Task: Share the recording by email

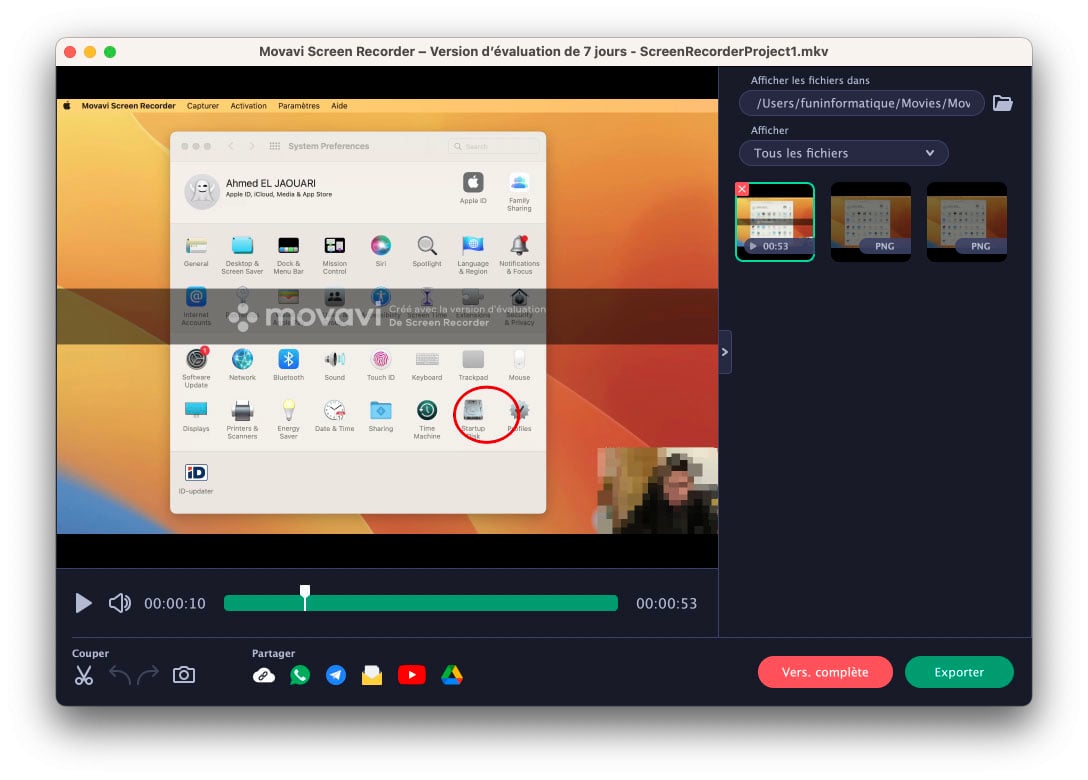Action: click(372, 675)
